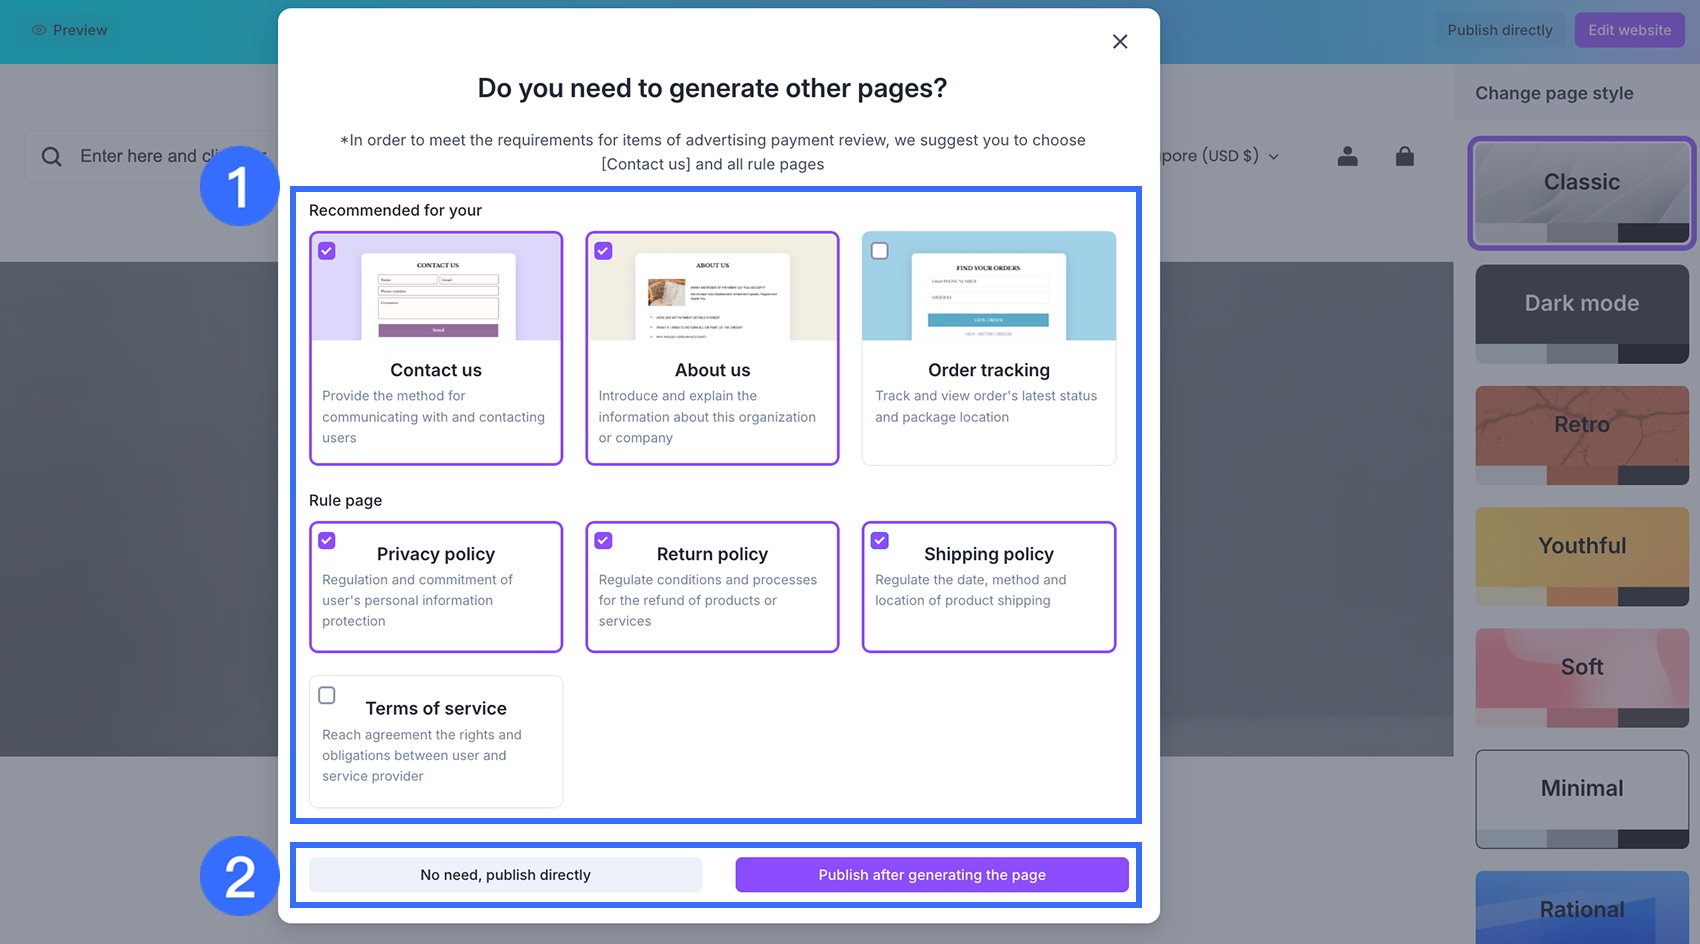
Task: Click the Contact us card title
Action: tap(436, 370)
